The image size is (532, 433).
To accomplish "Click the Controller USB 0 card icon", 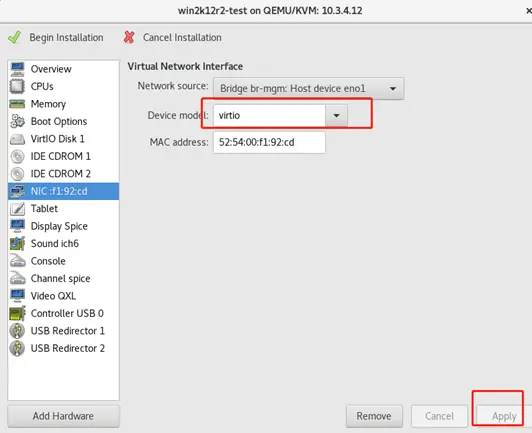I will click(x=17, y=313).
